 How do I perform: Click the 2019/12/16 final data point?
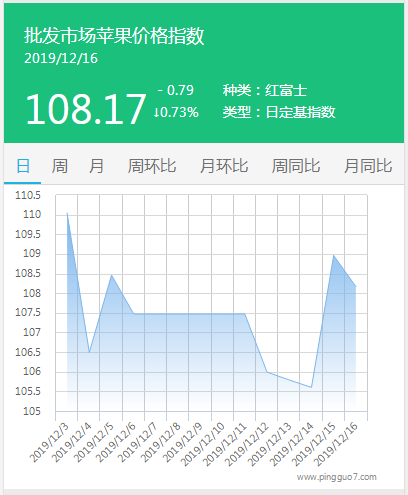(x=356, y=287)
